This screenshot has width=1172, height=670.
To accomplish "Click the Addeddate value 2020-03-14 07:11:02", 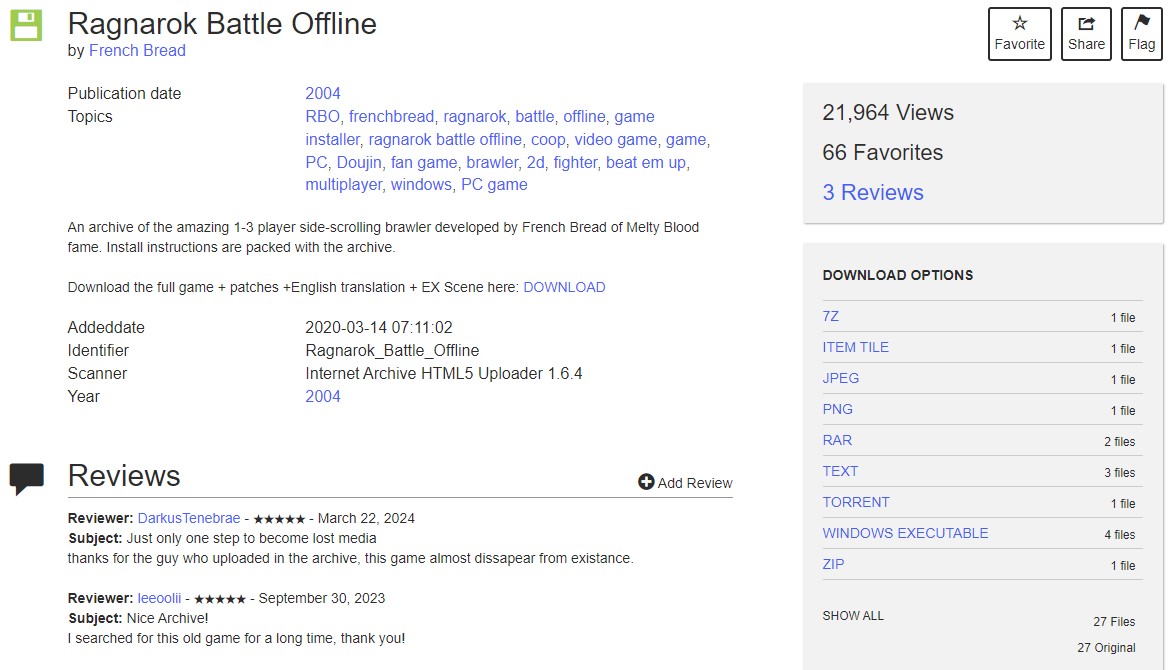I will click(379, 328).
